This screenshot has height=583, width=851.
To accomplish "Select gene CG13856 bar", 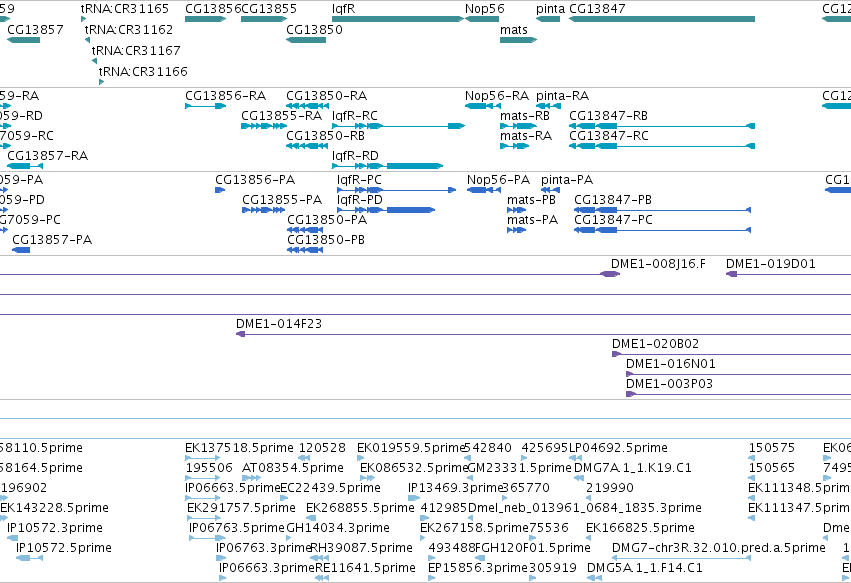I will (205, 19).
